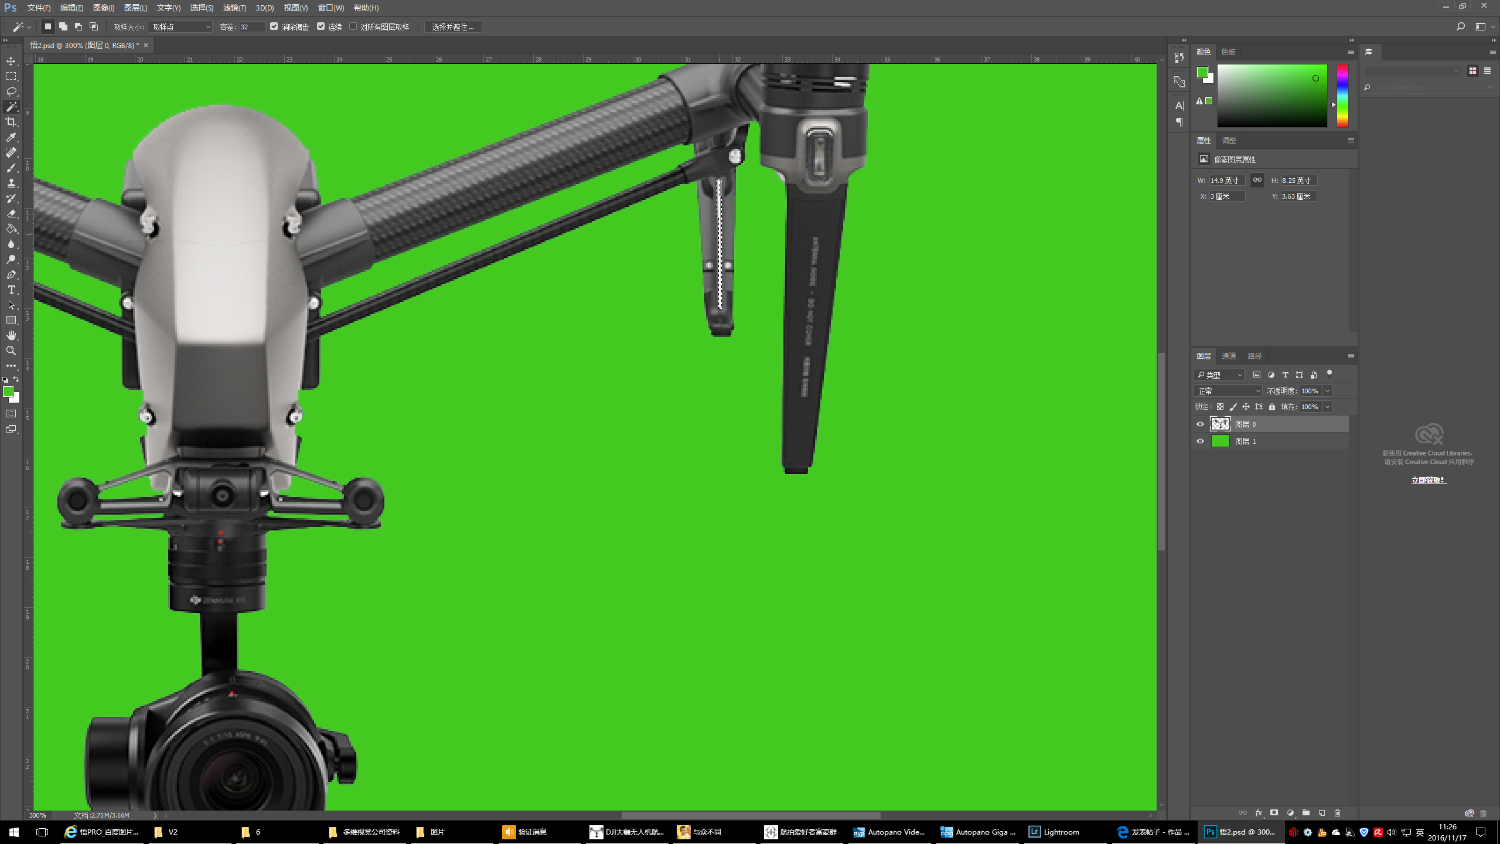The width and height of the screenshot is (1500, 844).
Task: Filter layers by pixel layer icon
Action: pyautogui.click(x=1256, y=375)
